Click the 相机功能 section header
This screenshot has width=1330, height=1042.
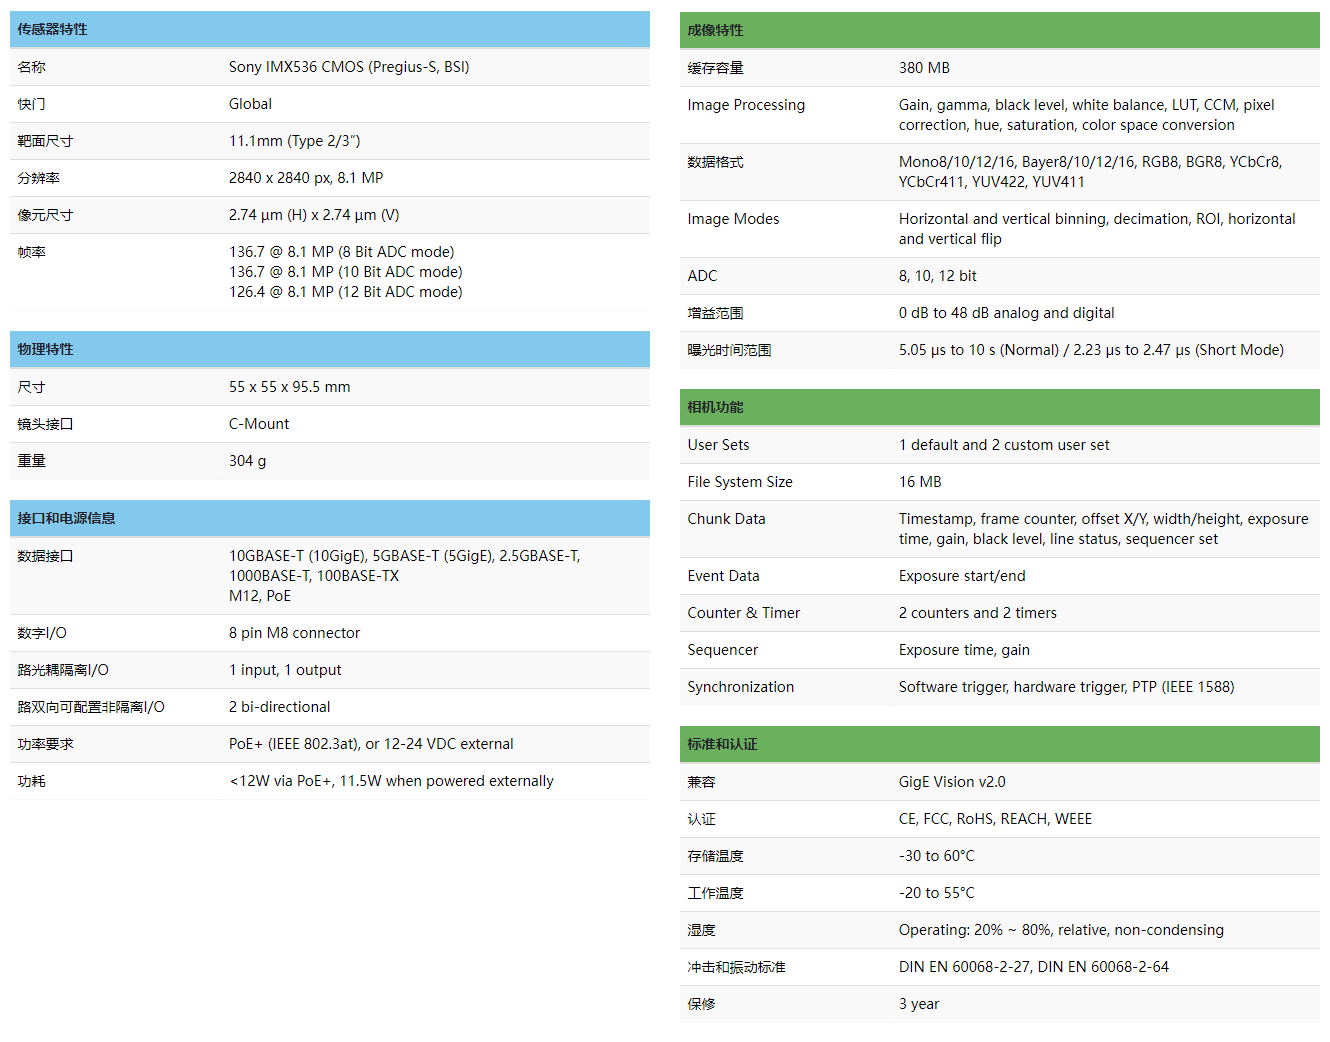point(716,407)
